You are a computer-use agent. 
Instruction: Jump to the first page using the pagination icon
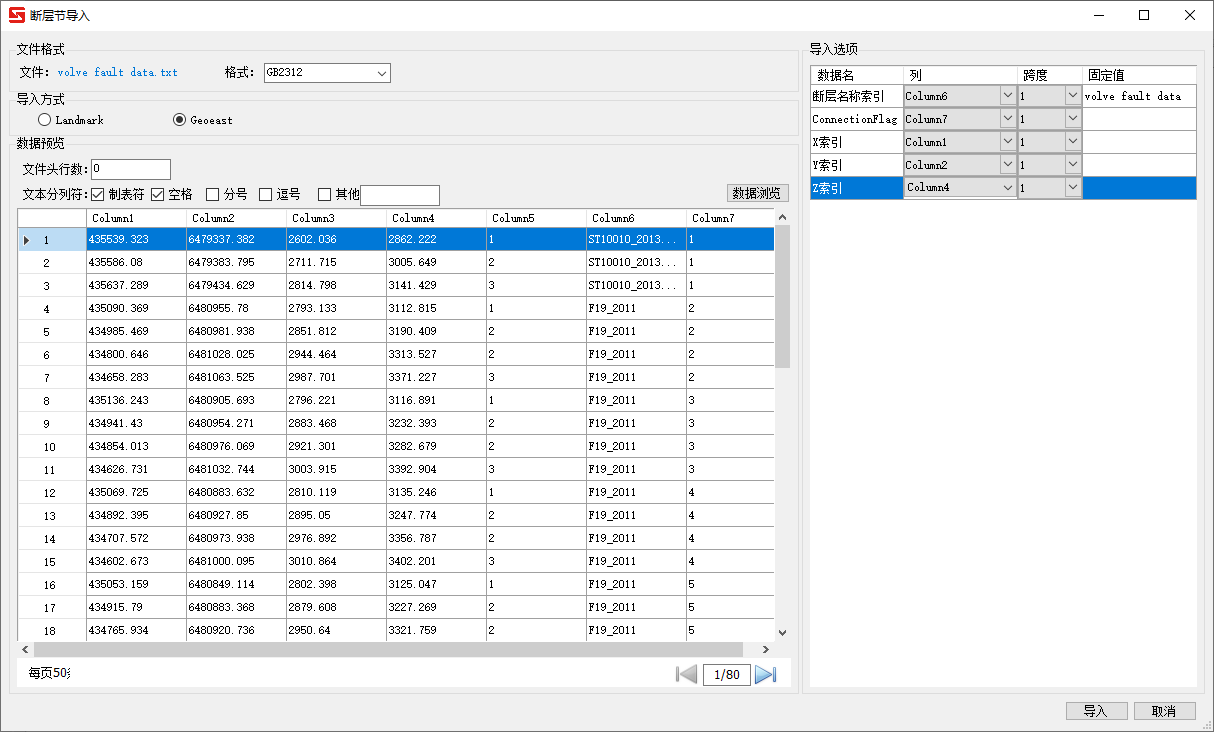[x=687, y=674]
